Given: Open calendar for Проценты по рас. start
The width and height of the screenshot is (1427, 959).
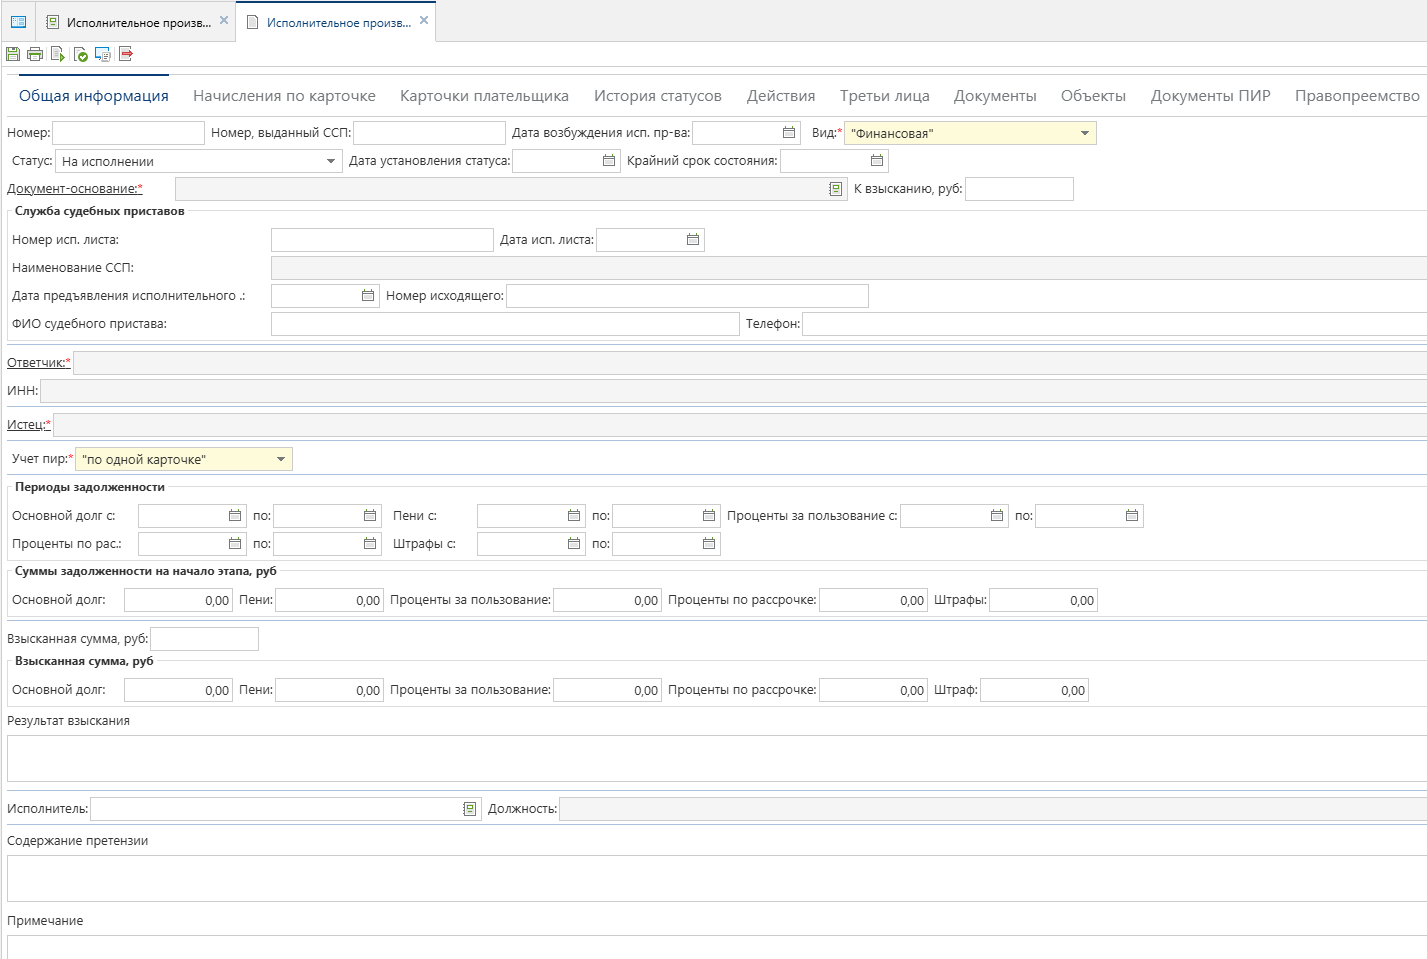Looking at the screenshot, I should pos(235,544).
